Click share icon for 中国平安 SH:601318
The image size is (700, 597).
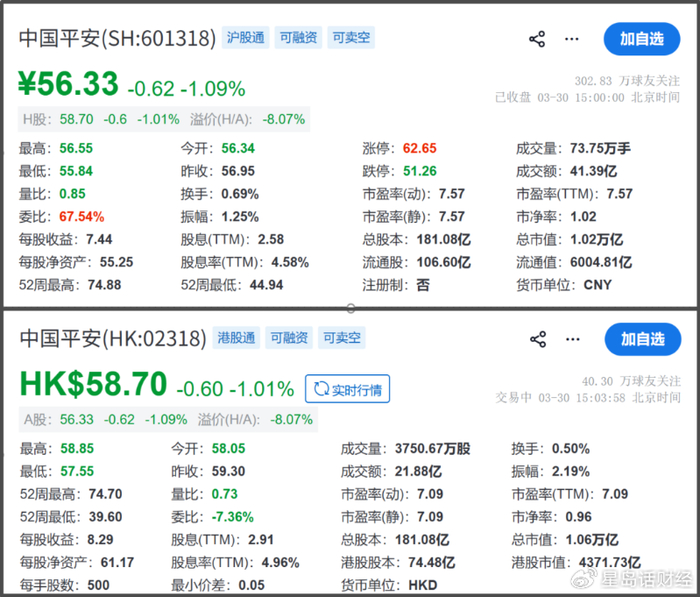537,39
